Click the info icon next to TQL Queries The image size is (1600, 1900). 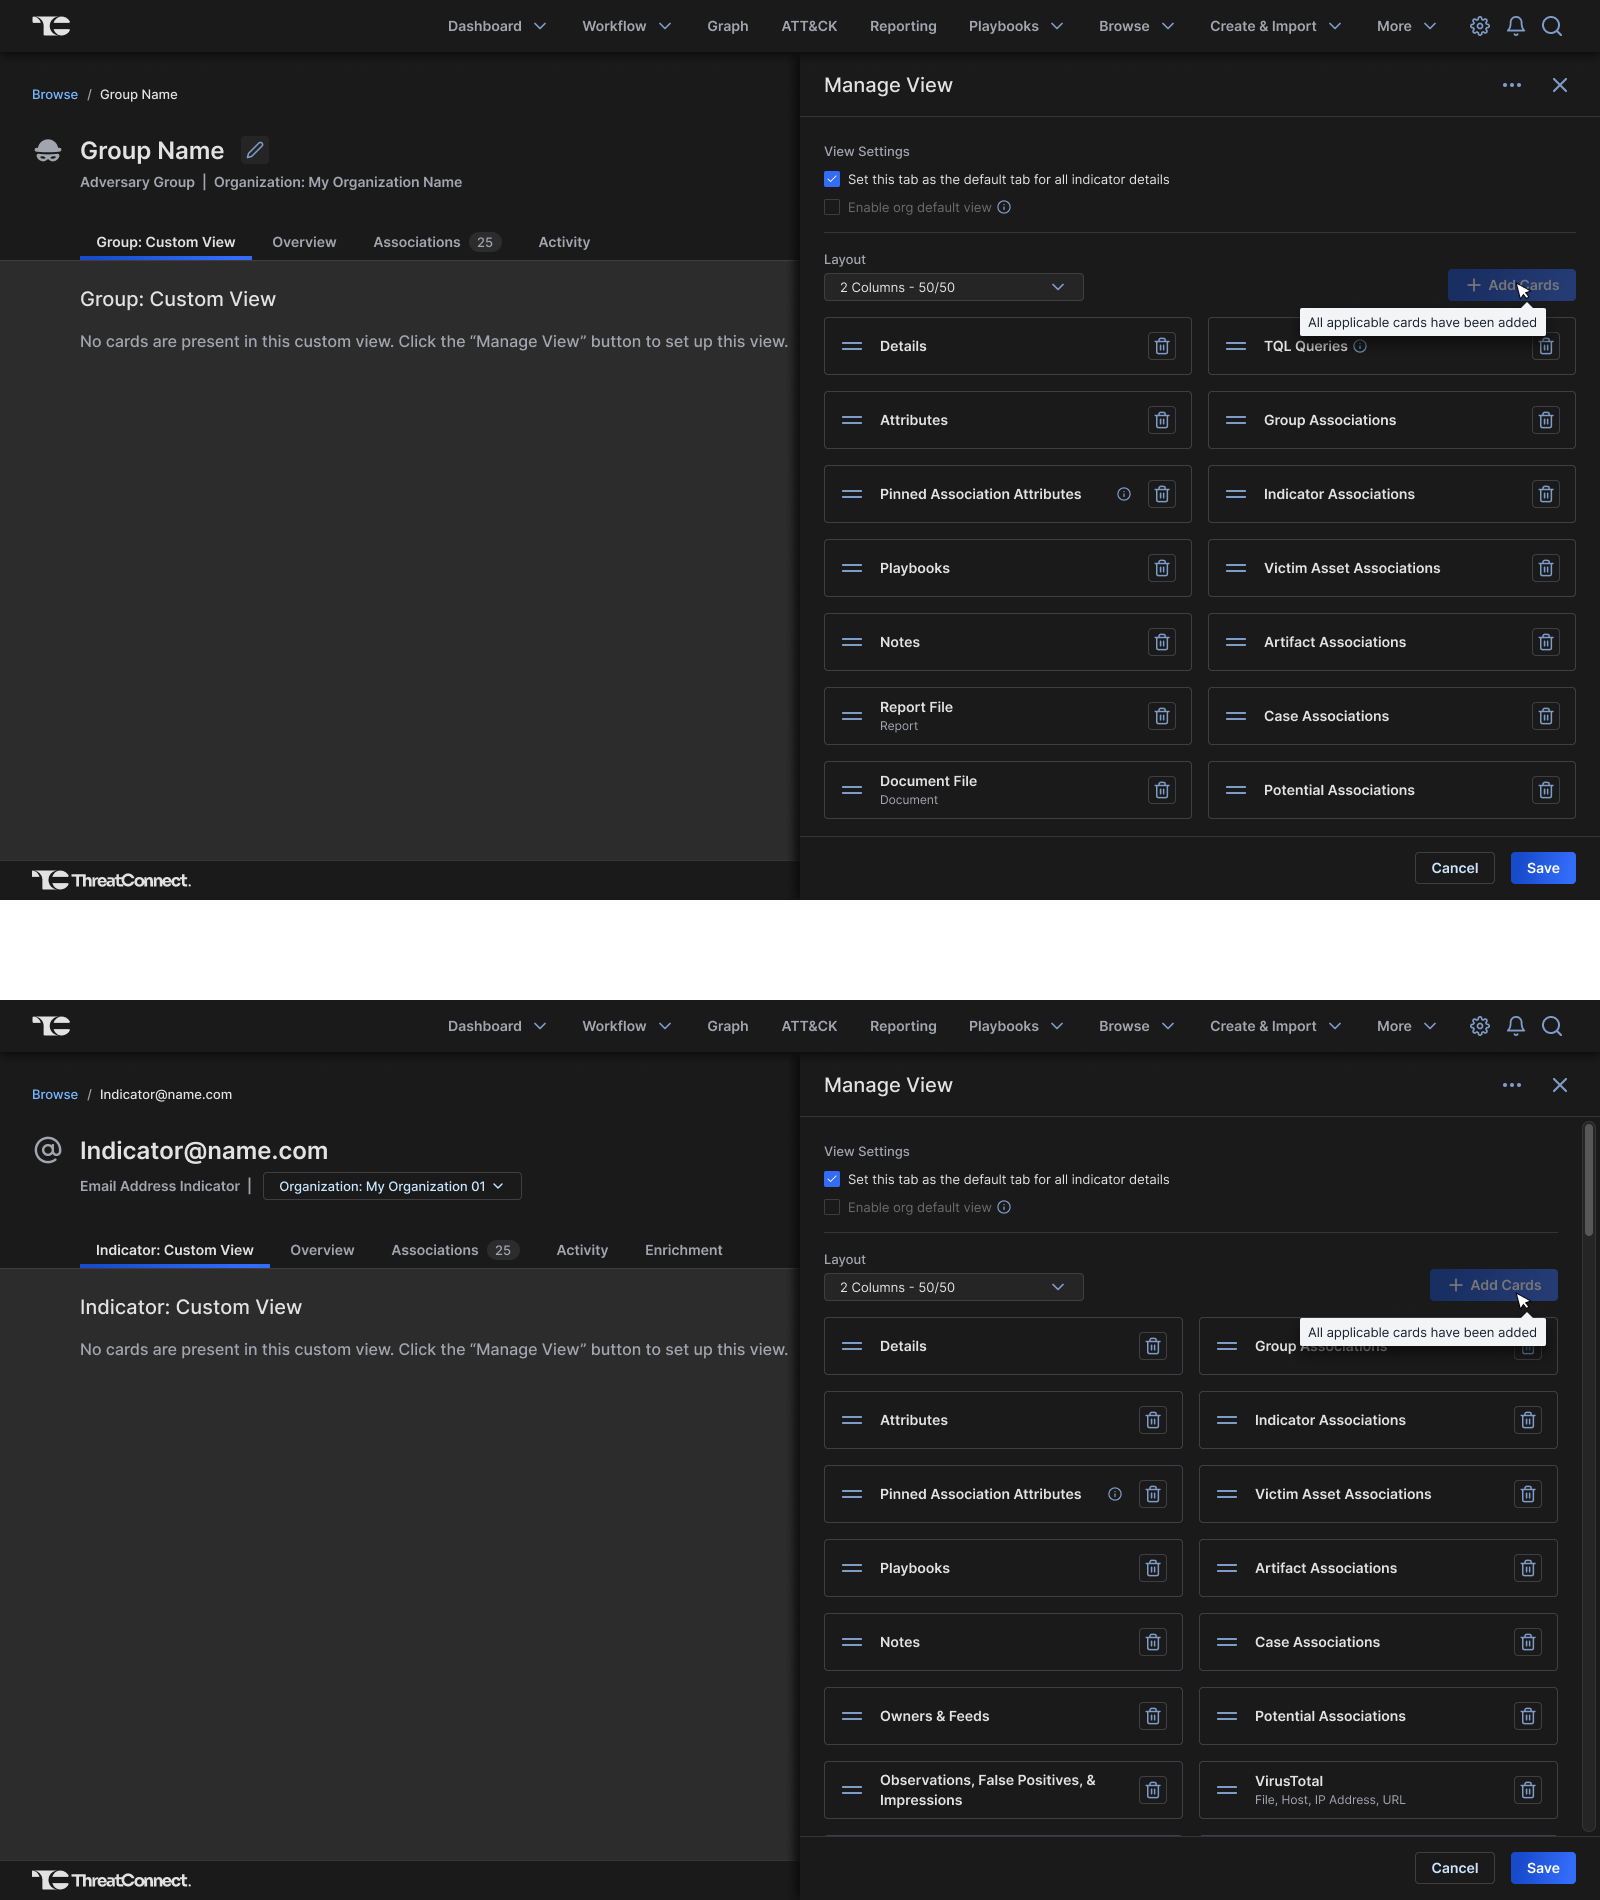click(1360, 346)
